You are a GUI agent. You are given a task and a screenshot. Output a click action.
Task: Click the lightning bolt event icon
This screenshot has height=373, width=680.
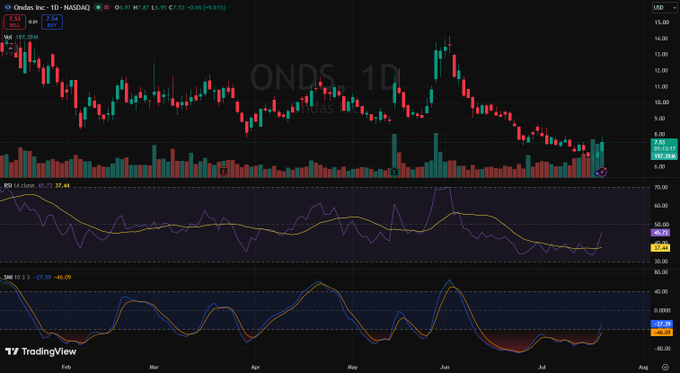[603, 172]
